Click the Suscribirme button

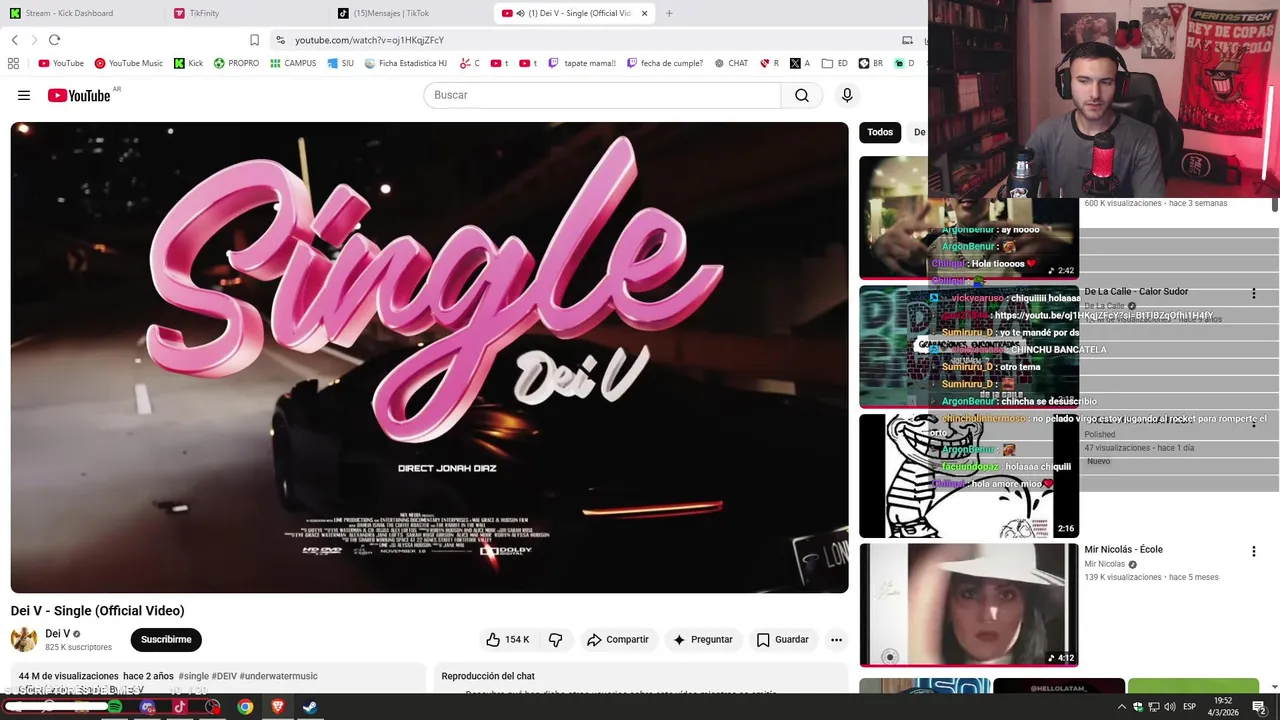(x=166, y=640)
